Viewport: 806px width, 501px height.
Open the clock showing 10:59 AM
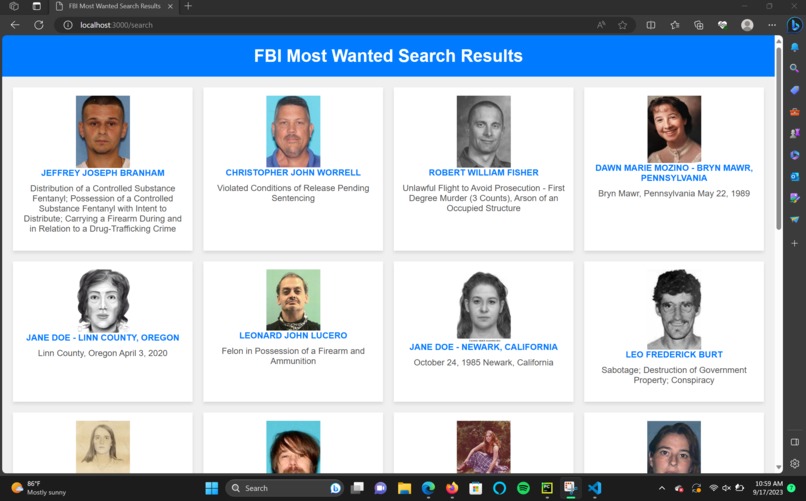[768, 488]
